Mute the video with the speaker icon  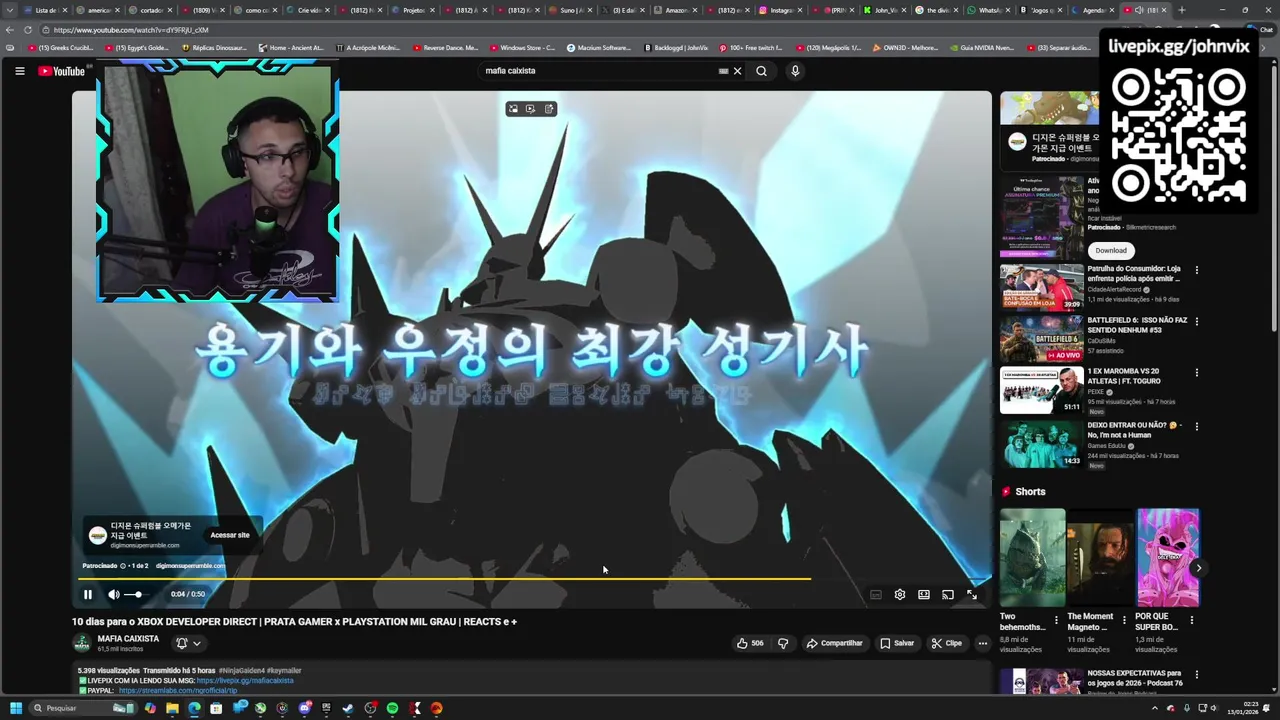tap(113, 594)
